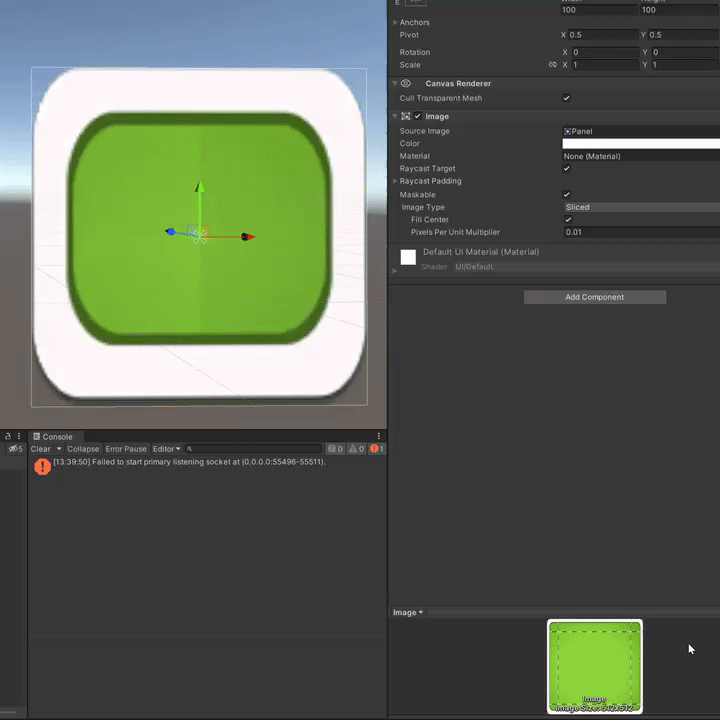Screen dimensions: 720x720
Task: Collapse the Canvas Renderer component
Action: pyautogui.click(x=395, y=83)
